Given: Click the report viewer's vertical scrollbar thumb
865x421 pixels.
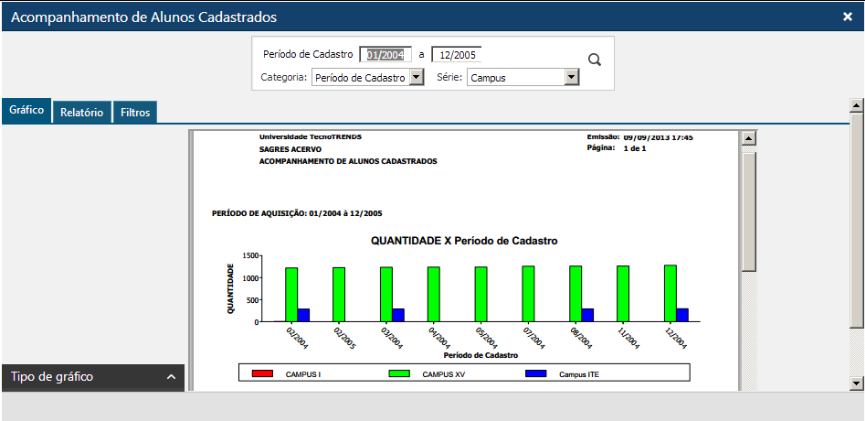Looking at the screenshot, I should click(748, 210).
